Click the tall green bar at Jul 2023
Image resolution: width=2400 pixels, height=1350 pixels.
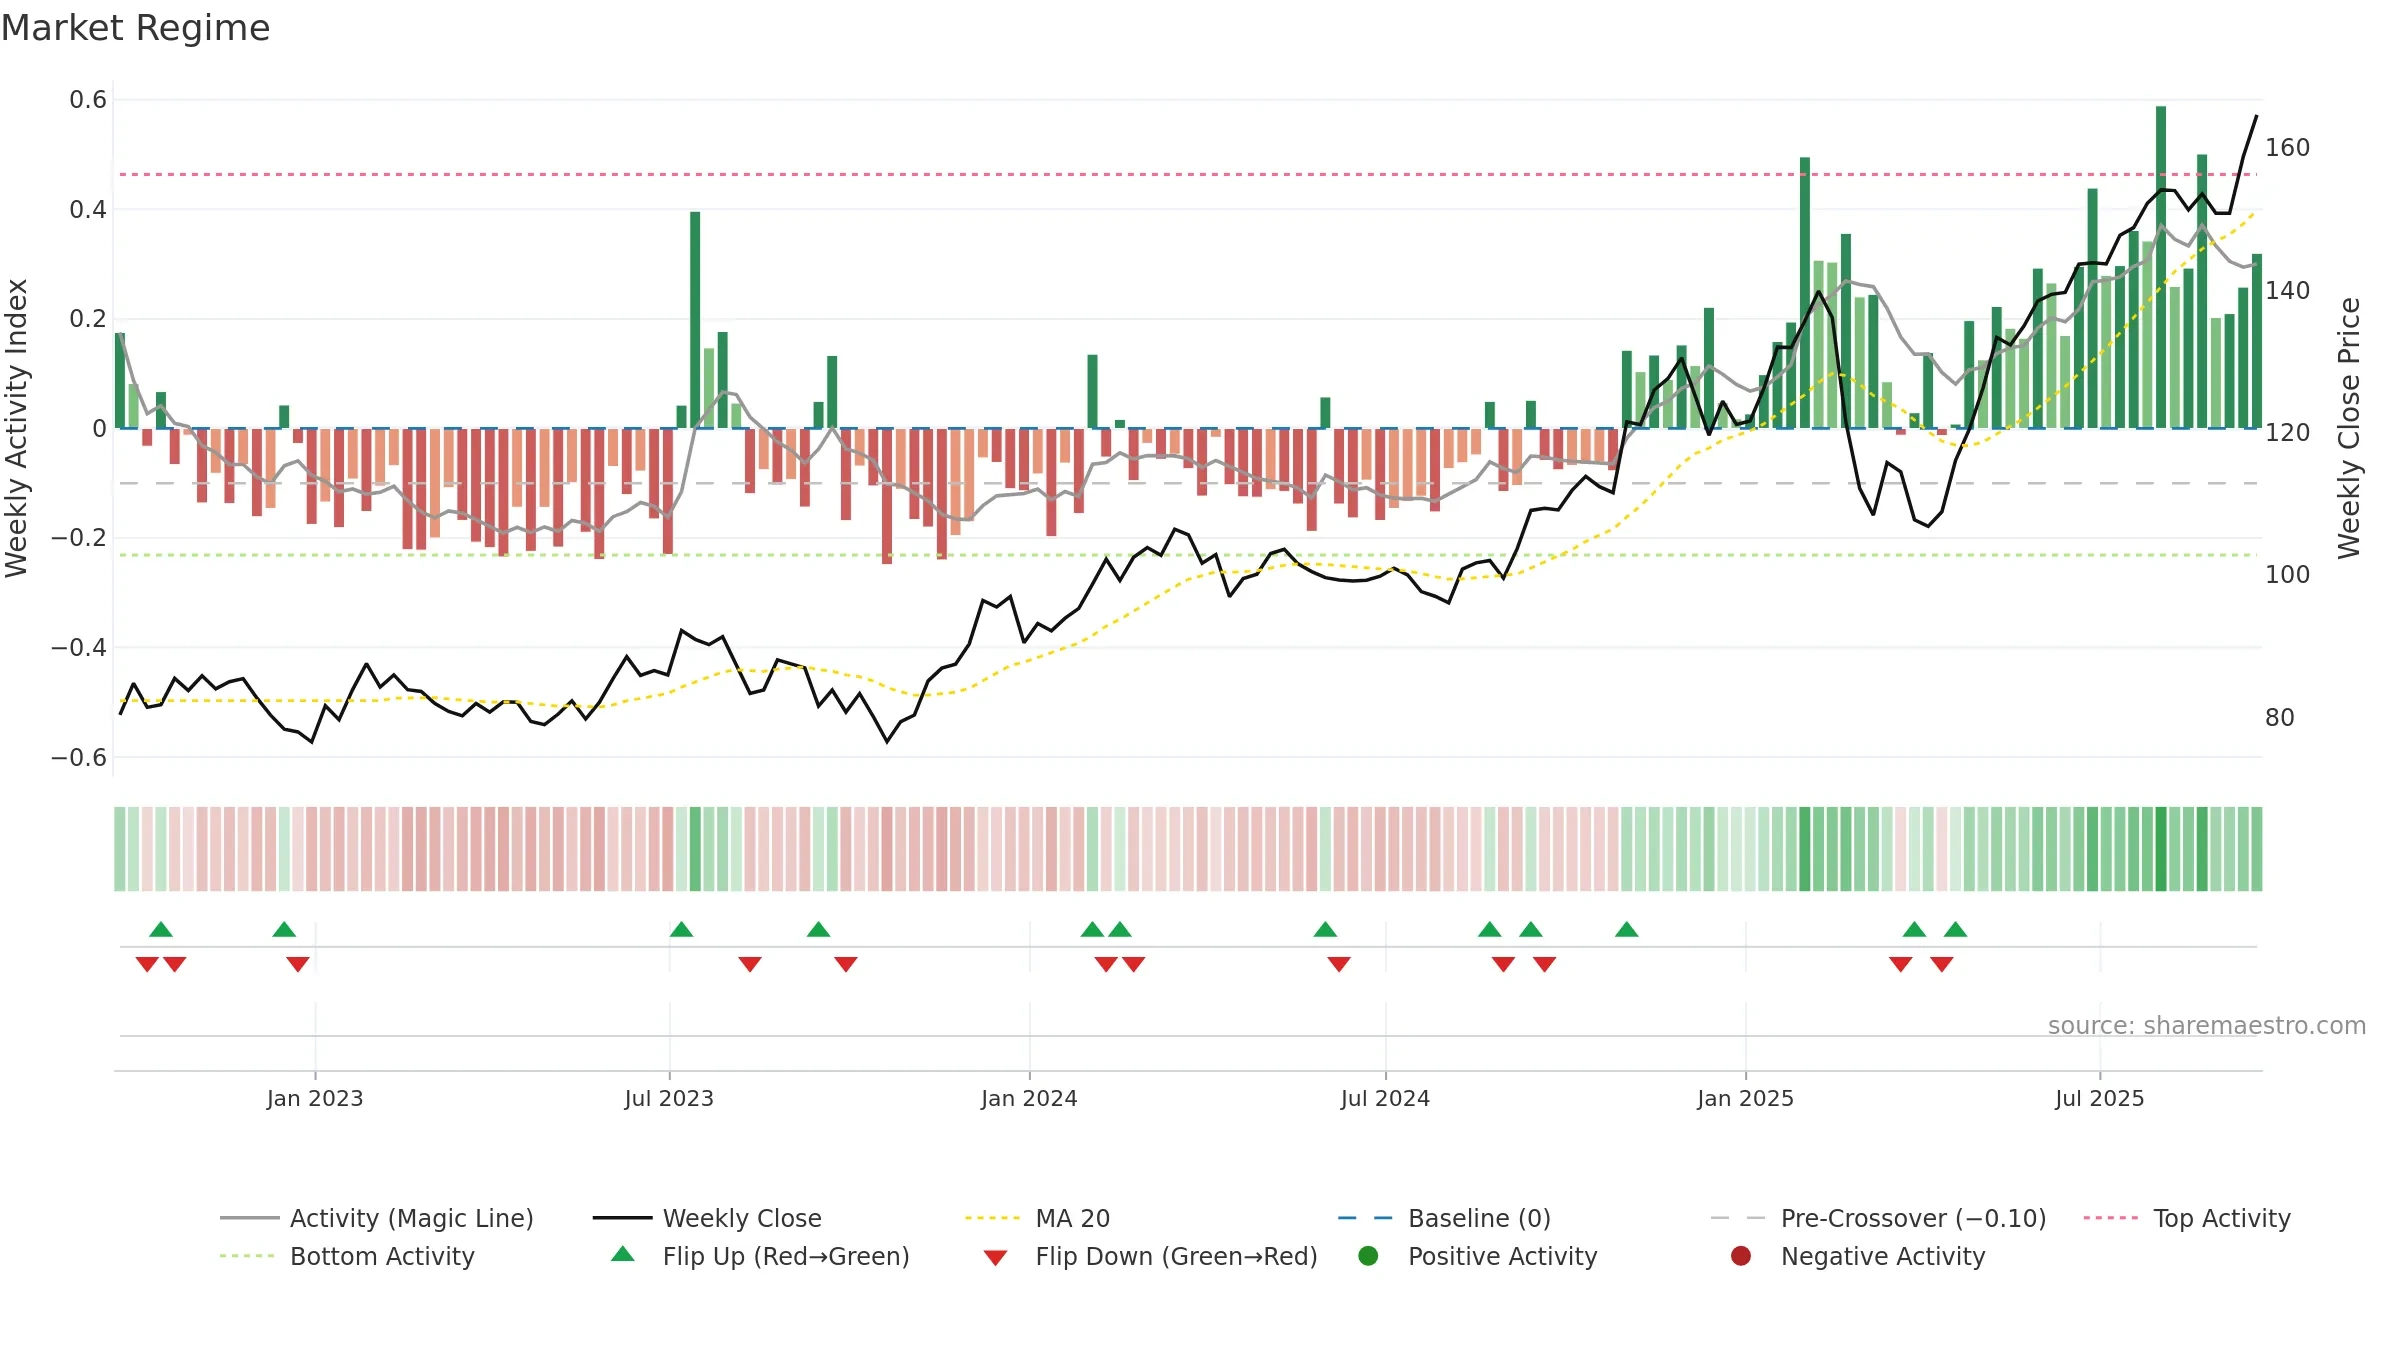click(x=695, y=320)
